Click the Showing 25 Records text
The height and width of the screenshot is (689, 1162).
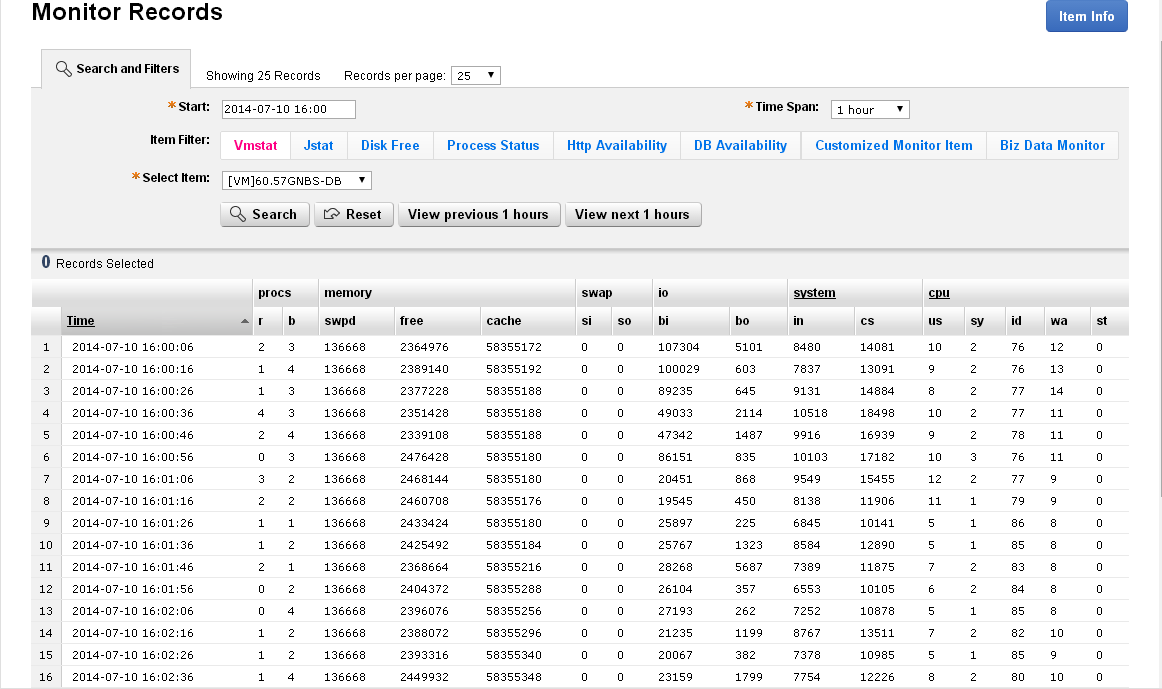tap(263, 76)
